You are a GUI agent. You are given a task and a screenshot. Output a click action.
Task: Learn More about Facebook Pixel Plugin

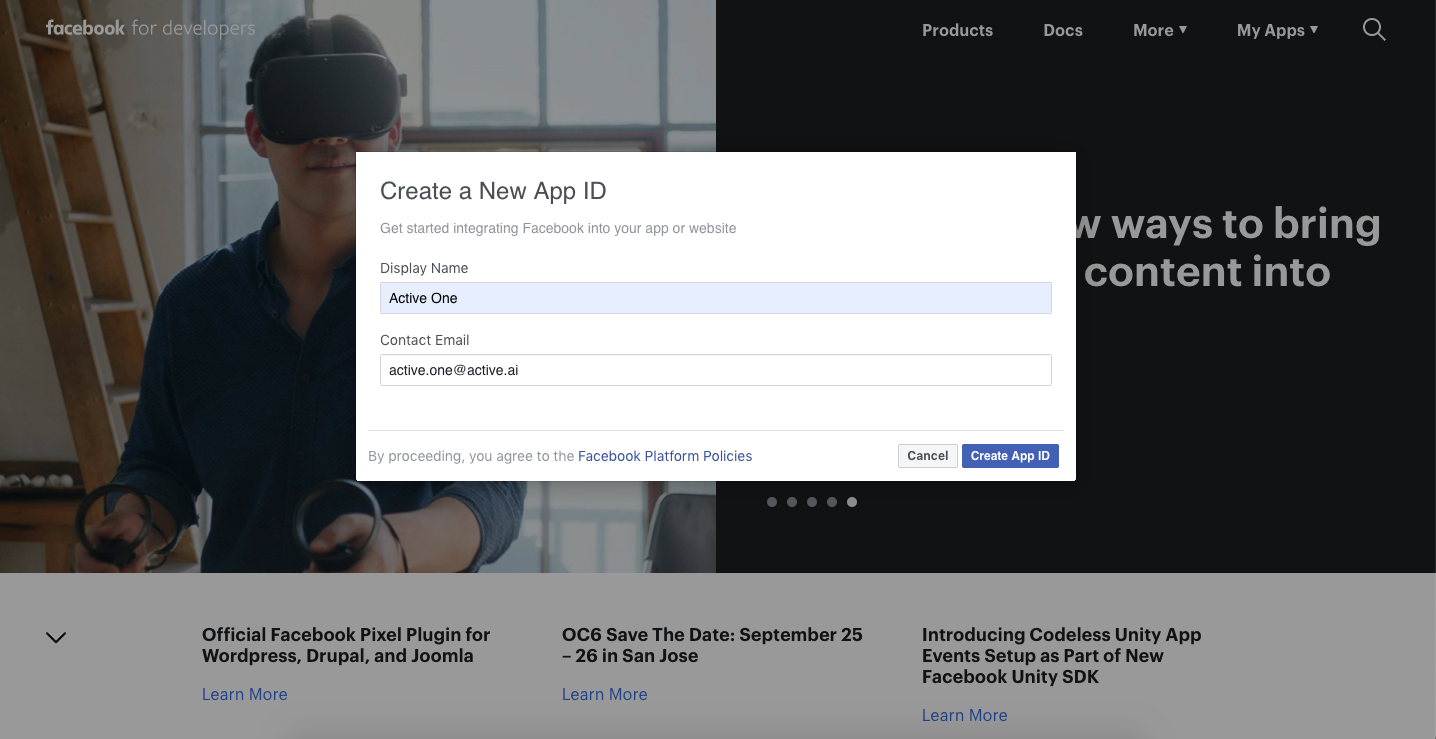(x=245, y=694)
